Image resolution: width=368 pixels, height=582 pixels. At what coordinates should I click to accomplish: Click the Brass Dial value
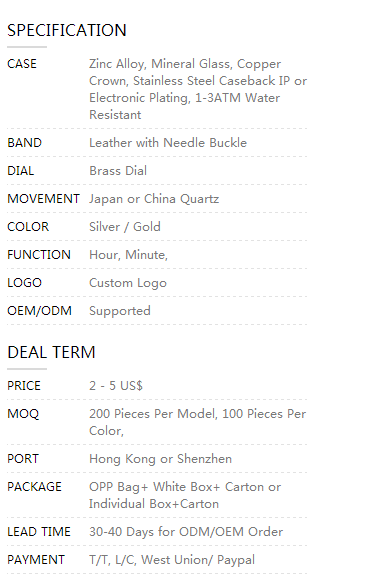coord(118,171)
